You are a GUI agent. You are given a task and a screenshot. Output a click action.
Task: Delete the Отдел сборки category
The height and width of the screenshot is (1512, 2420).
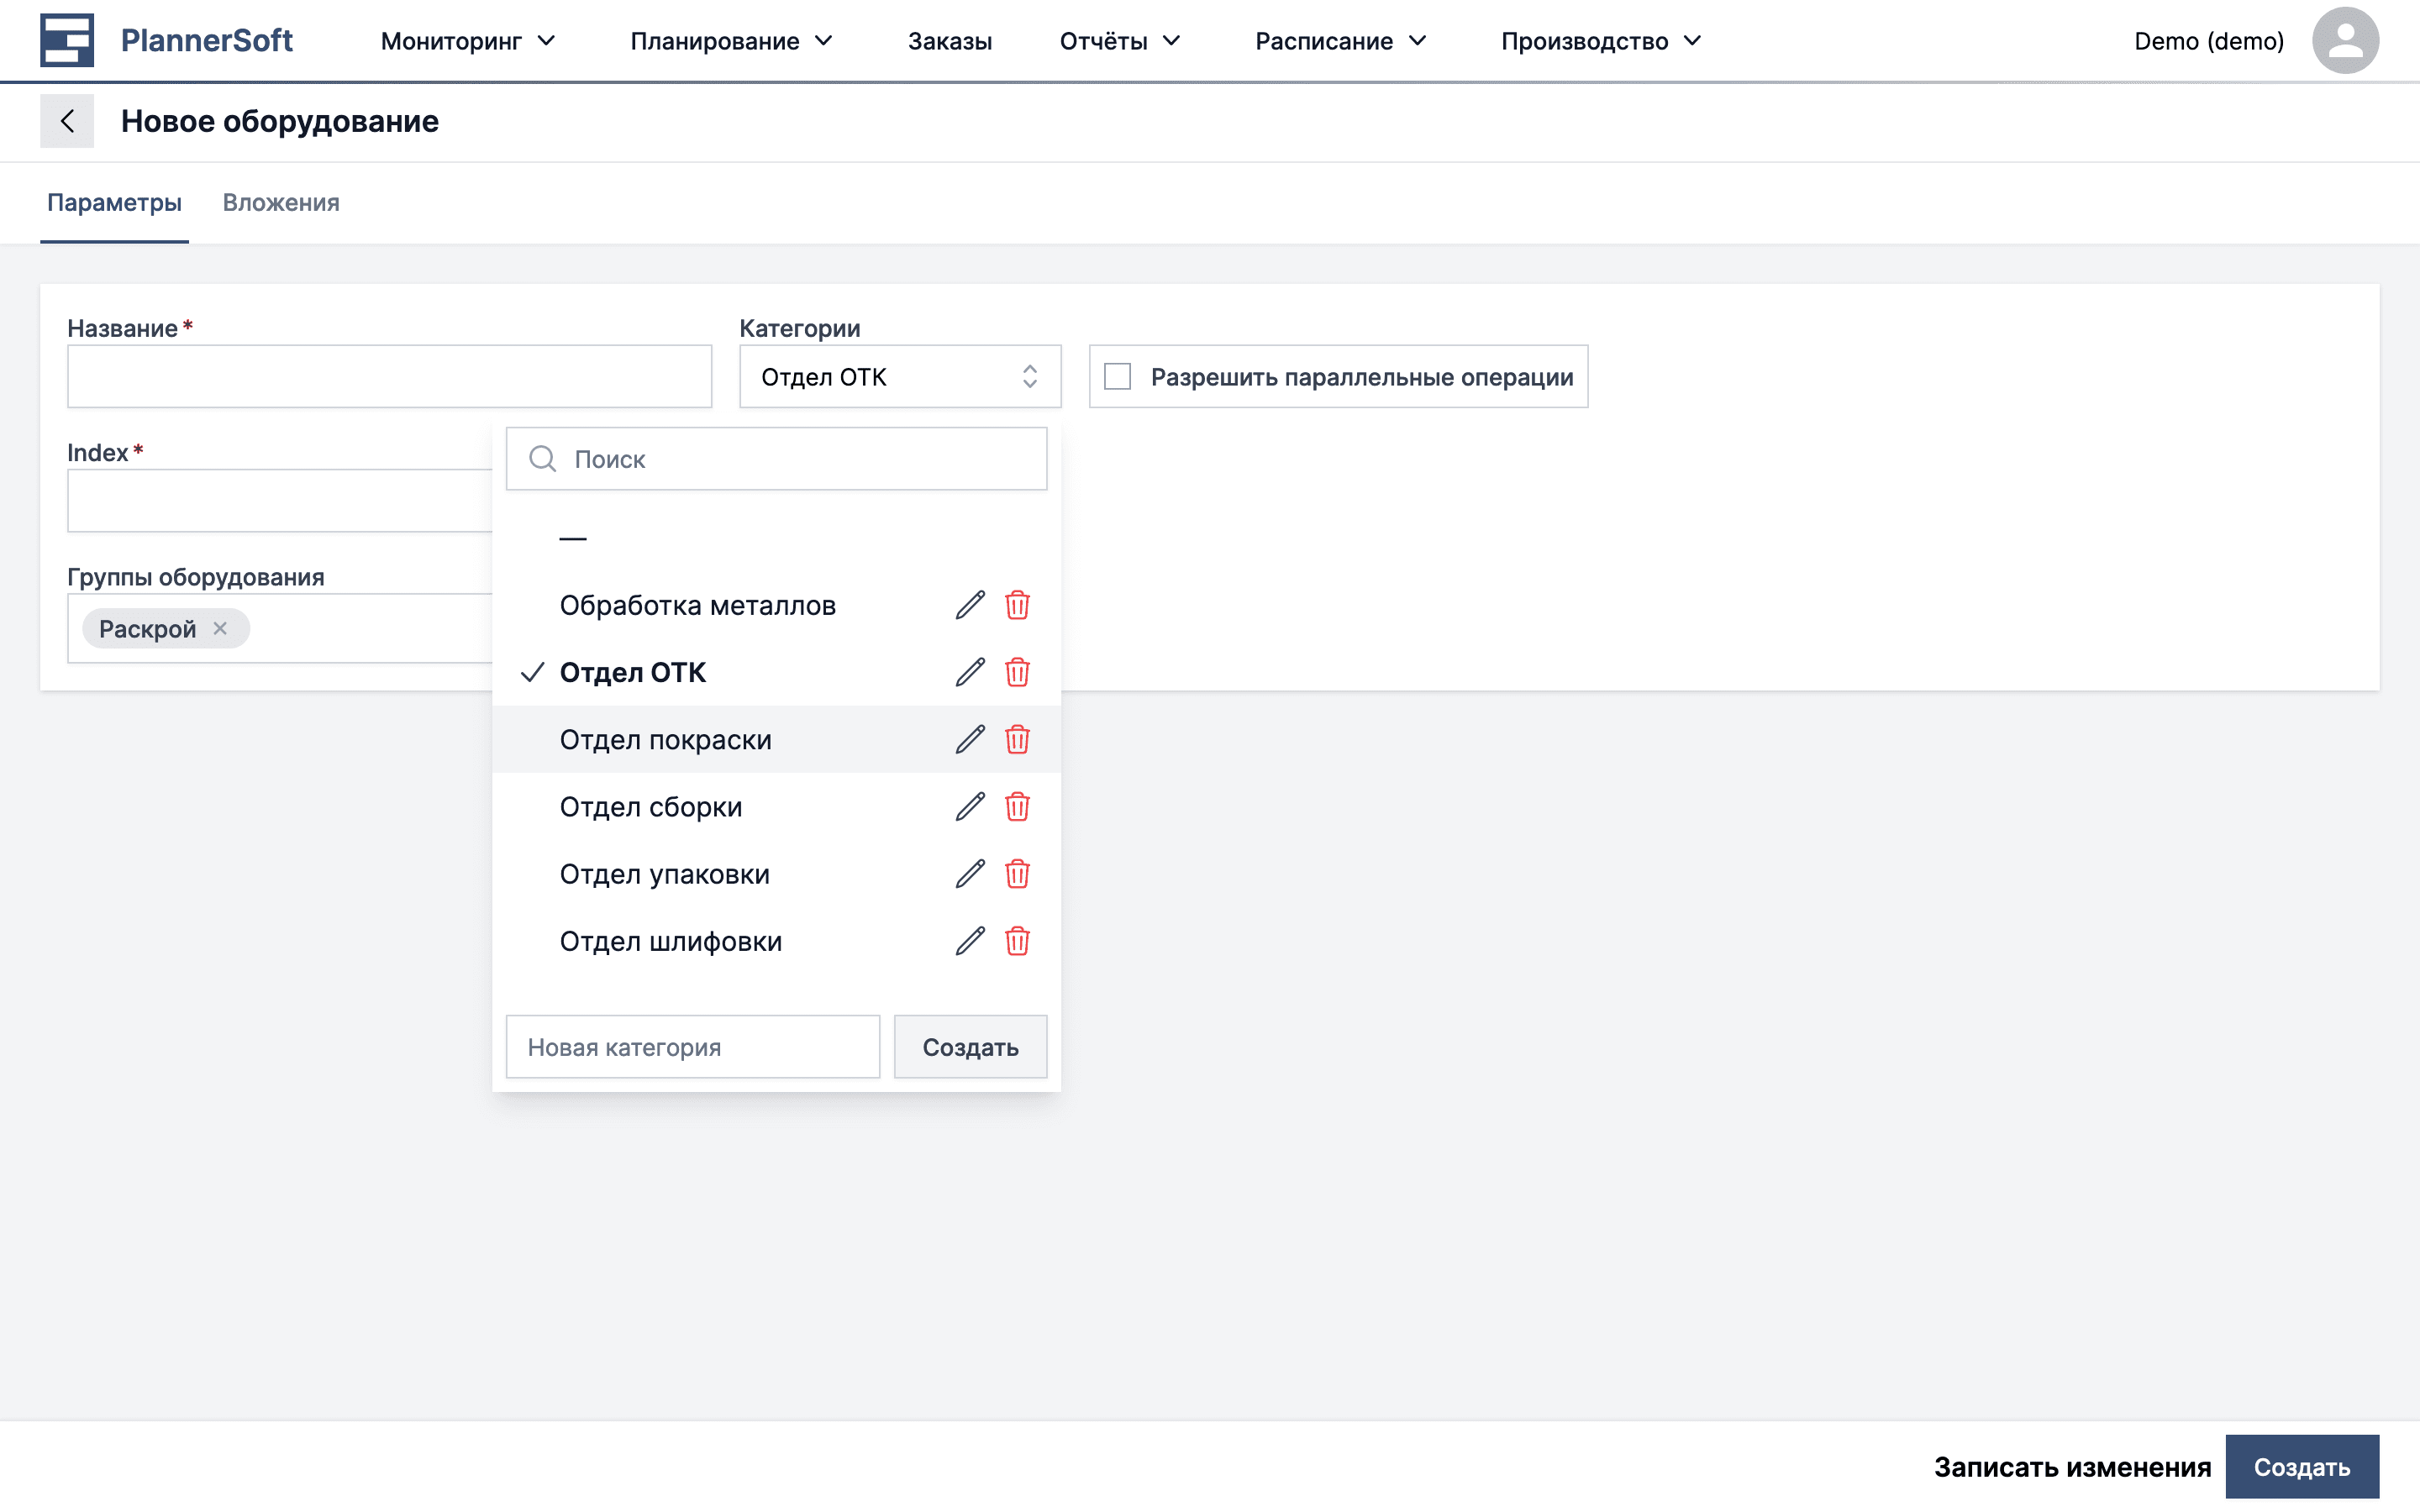(x=1017, y=807)
